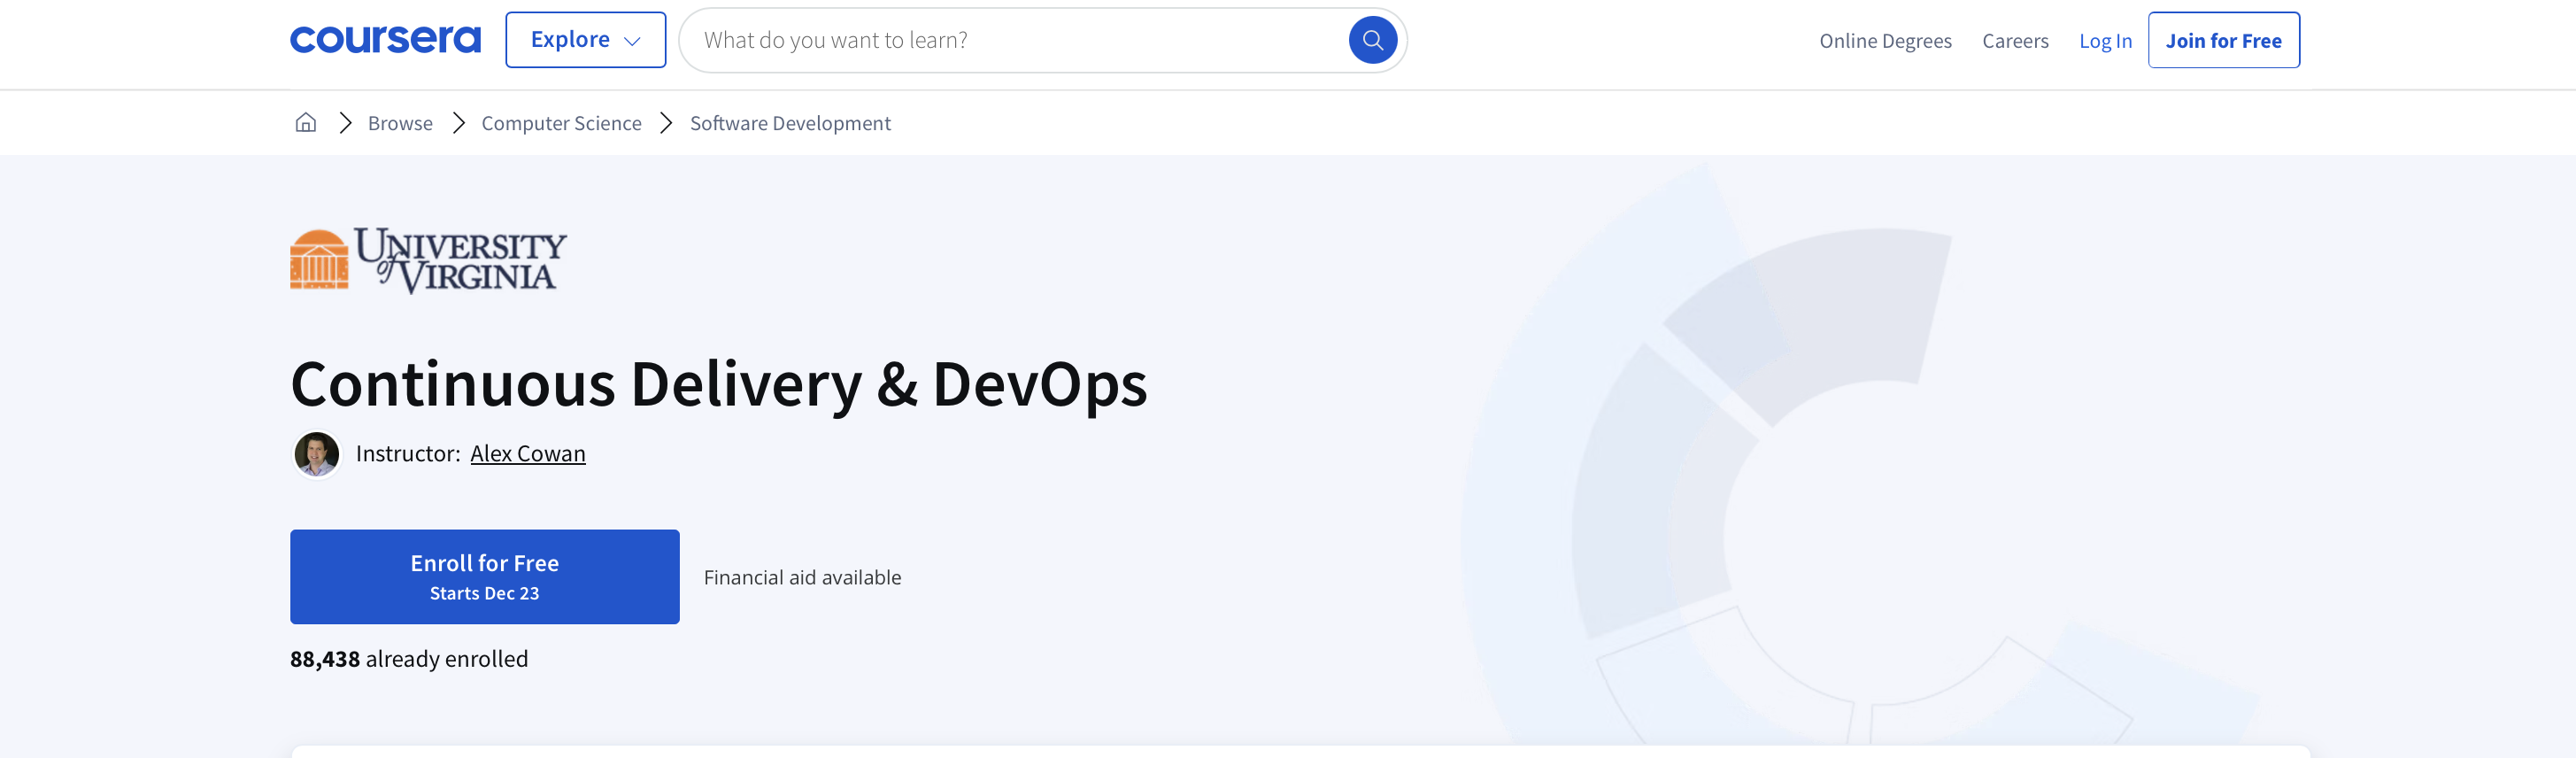Click the Coursera logo
The image size is (2576, 758).
point(385,40)
